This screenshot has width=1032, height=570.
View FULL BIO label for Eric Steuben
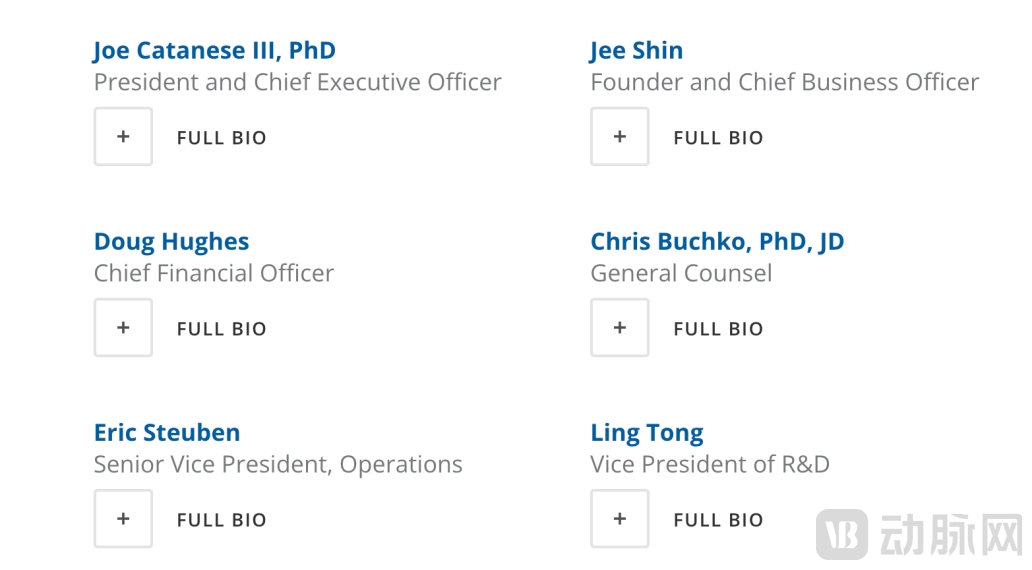[221, 520]
